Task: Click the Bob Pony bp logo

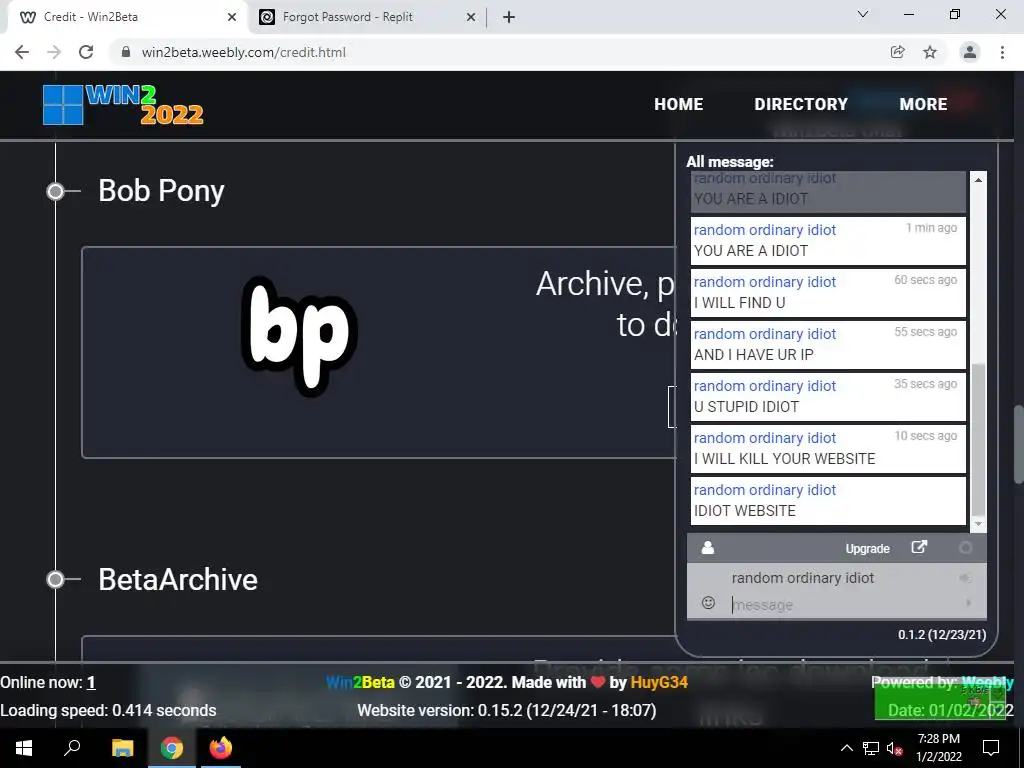Action: 300,335
